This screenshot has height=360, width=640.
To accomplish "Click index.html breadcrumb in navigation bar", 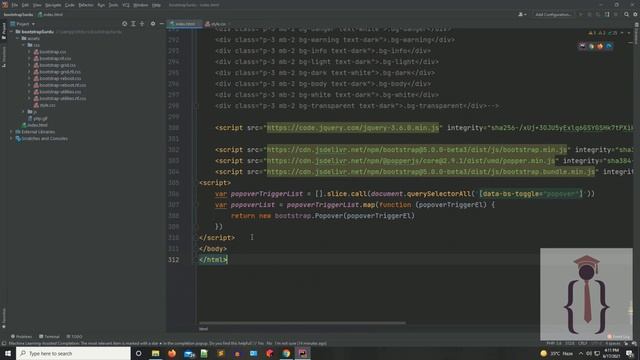I will point(51,14).
